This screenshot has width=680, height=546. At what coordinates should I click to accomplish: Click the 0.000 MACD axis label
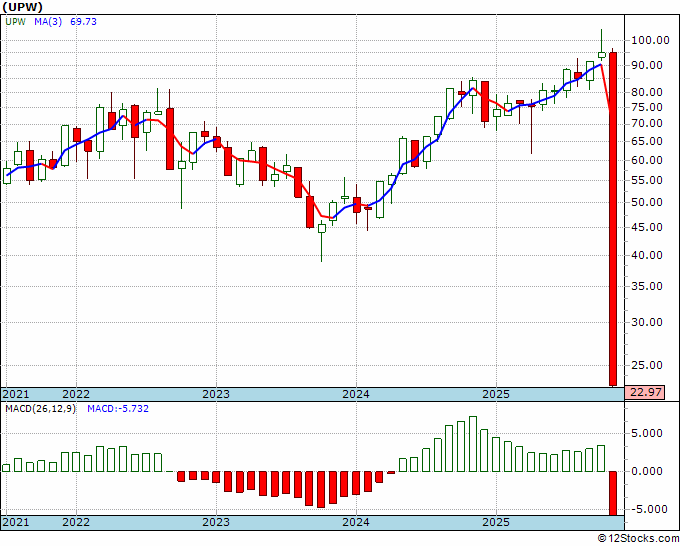[x=647, y=471]
